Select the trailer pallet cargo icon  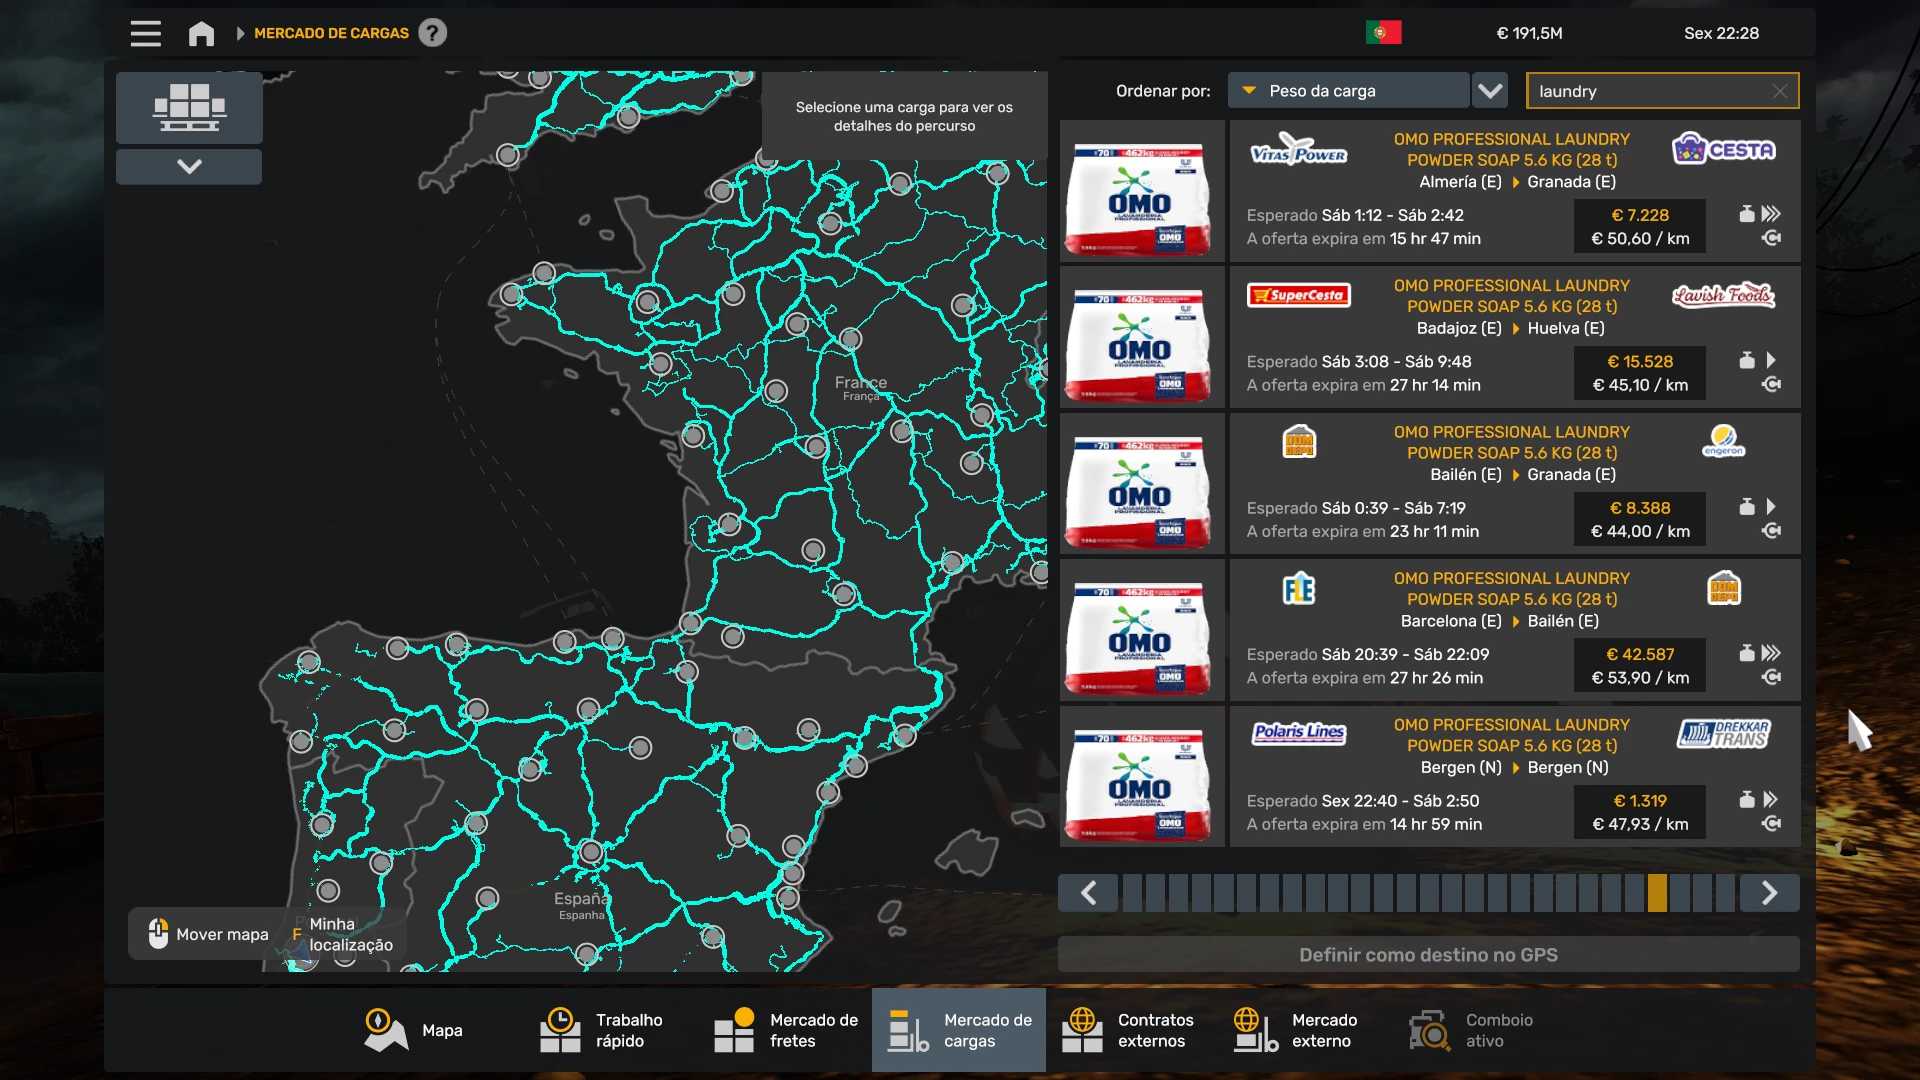pos(189,107)
